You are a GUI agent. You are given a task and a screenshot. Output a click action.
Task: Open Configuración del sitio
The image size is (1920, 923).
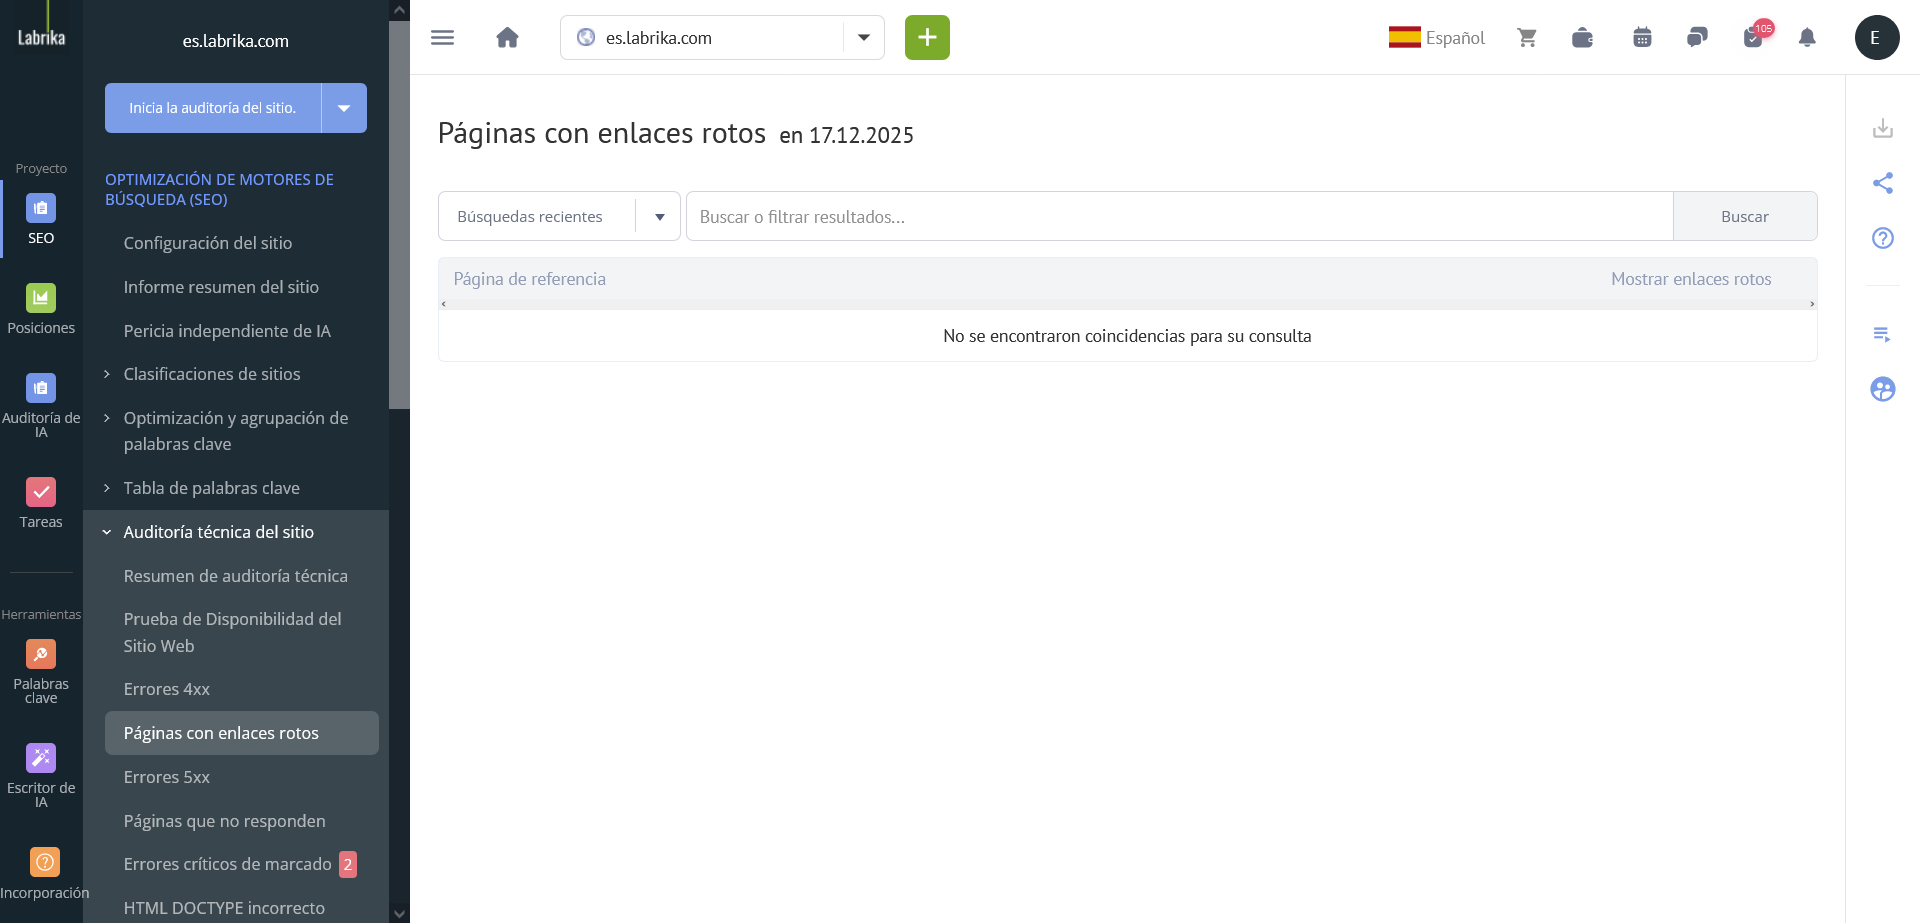[x=208, y=243]
